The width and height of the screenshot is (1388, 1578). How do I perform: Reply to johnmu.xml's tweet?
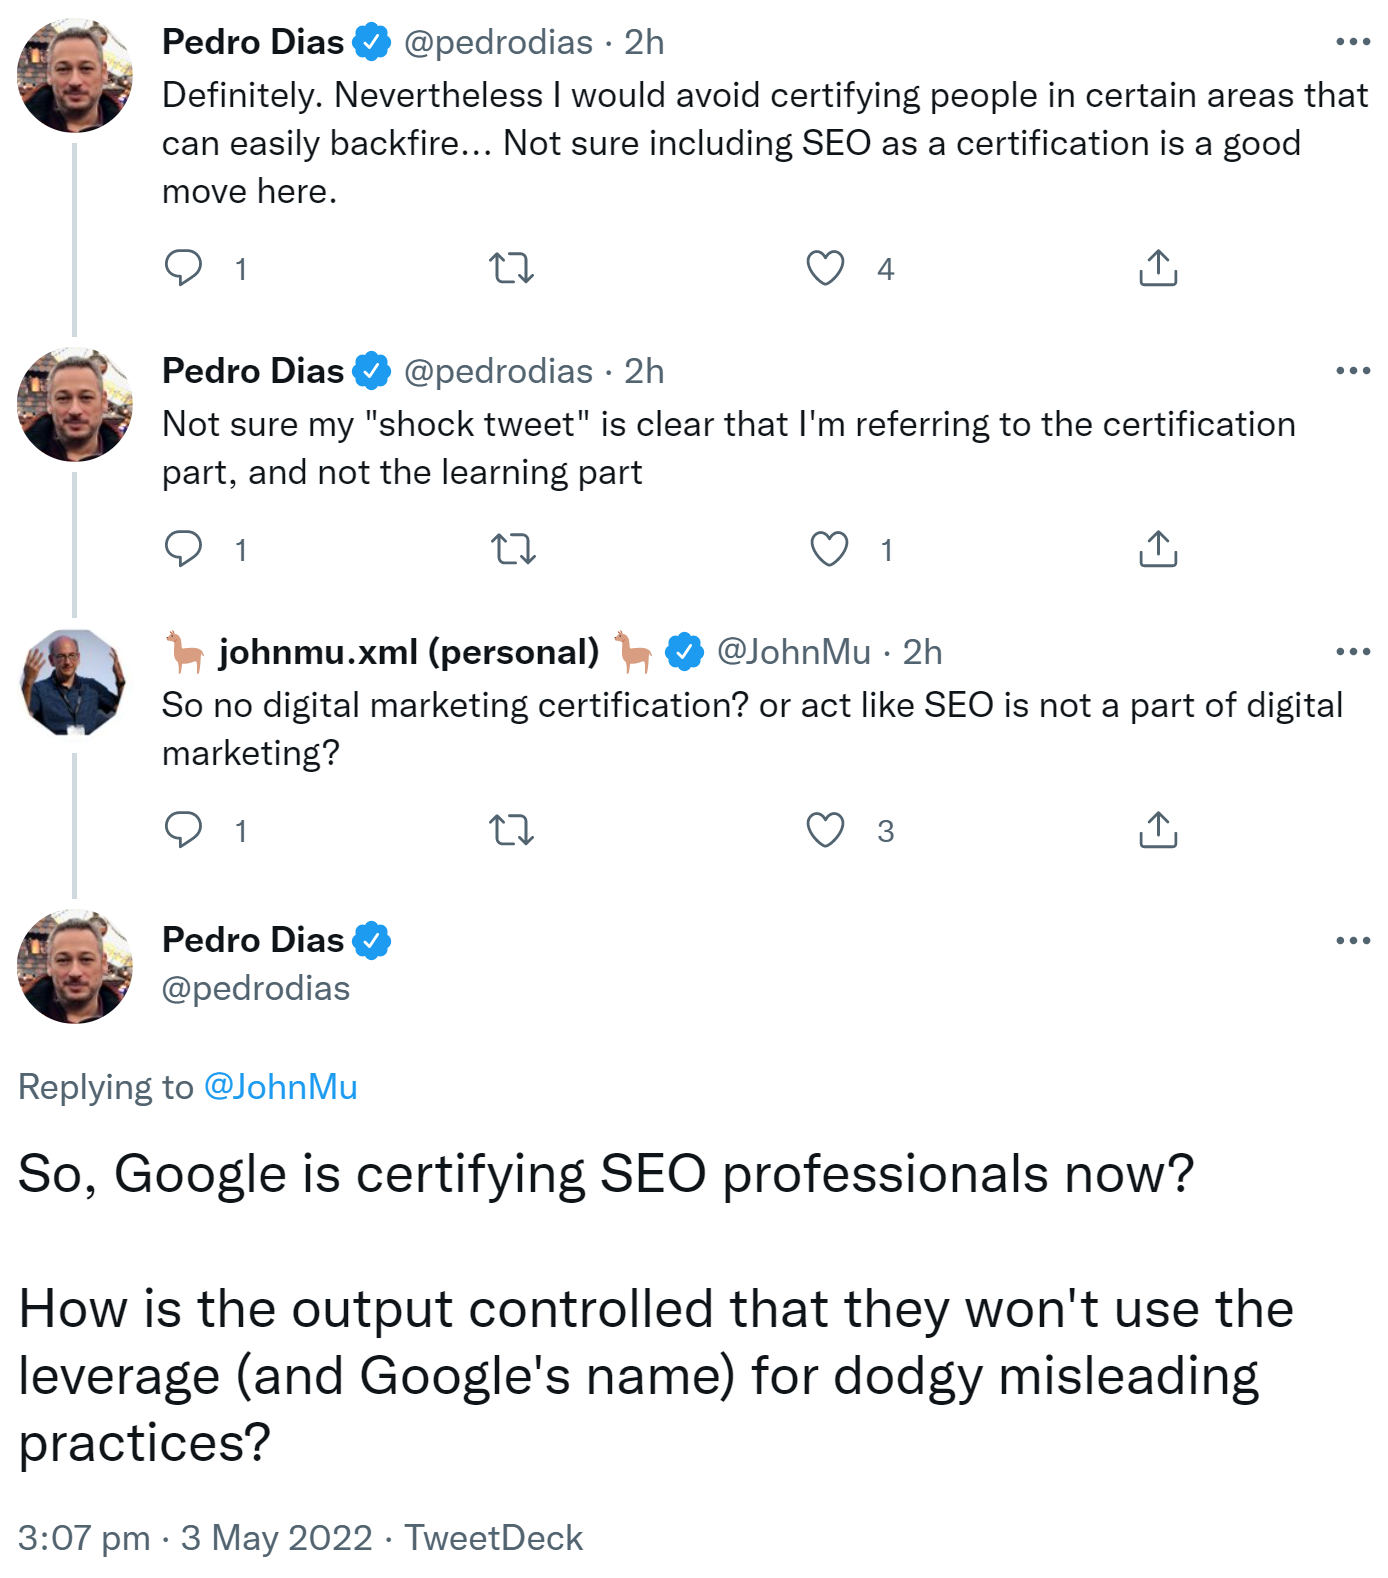(x=185, y=830)
